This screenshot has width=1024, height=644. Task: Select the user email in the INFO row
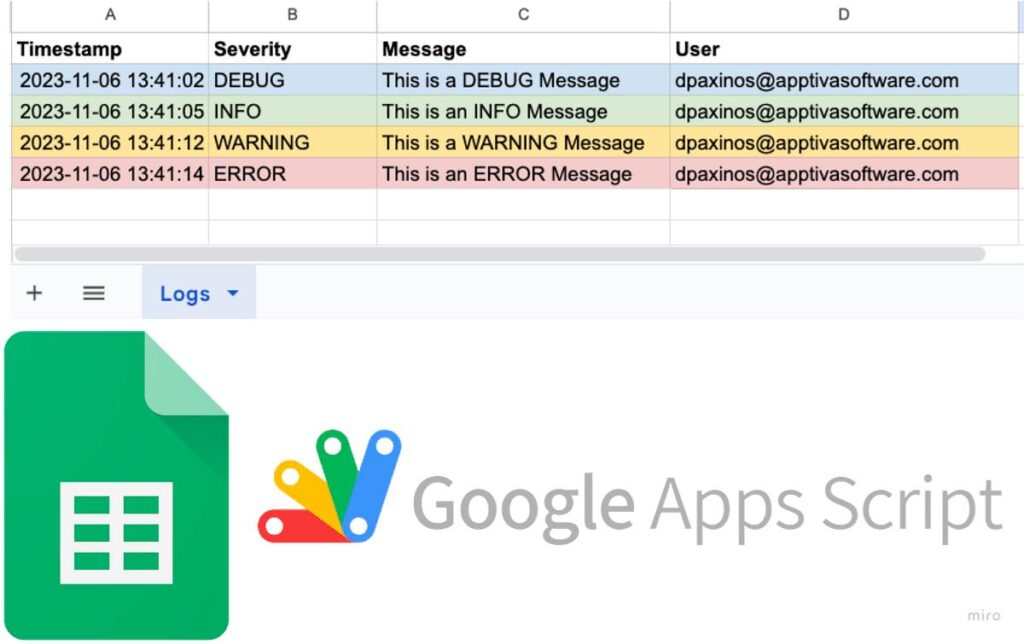844,112
